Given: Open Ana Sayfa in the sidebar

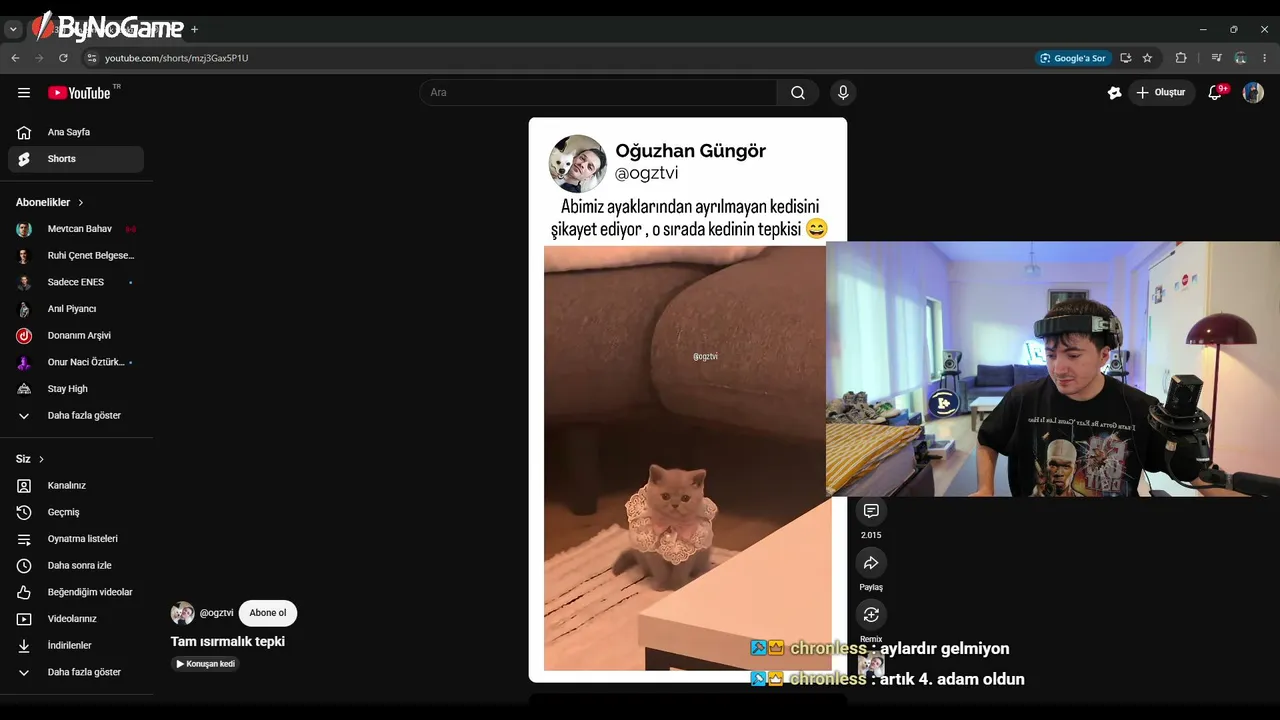Looking at the screenshot, I should (x=76, y=132).
